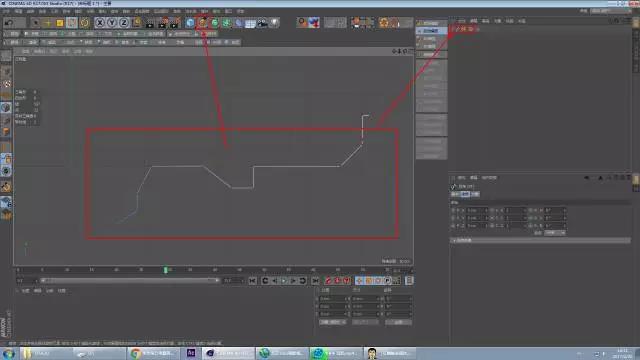Toggle the Z axis lock
The width and height of the screenshot is (640, 360).
tap(124, 23)
